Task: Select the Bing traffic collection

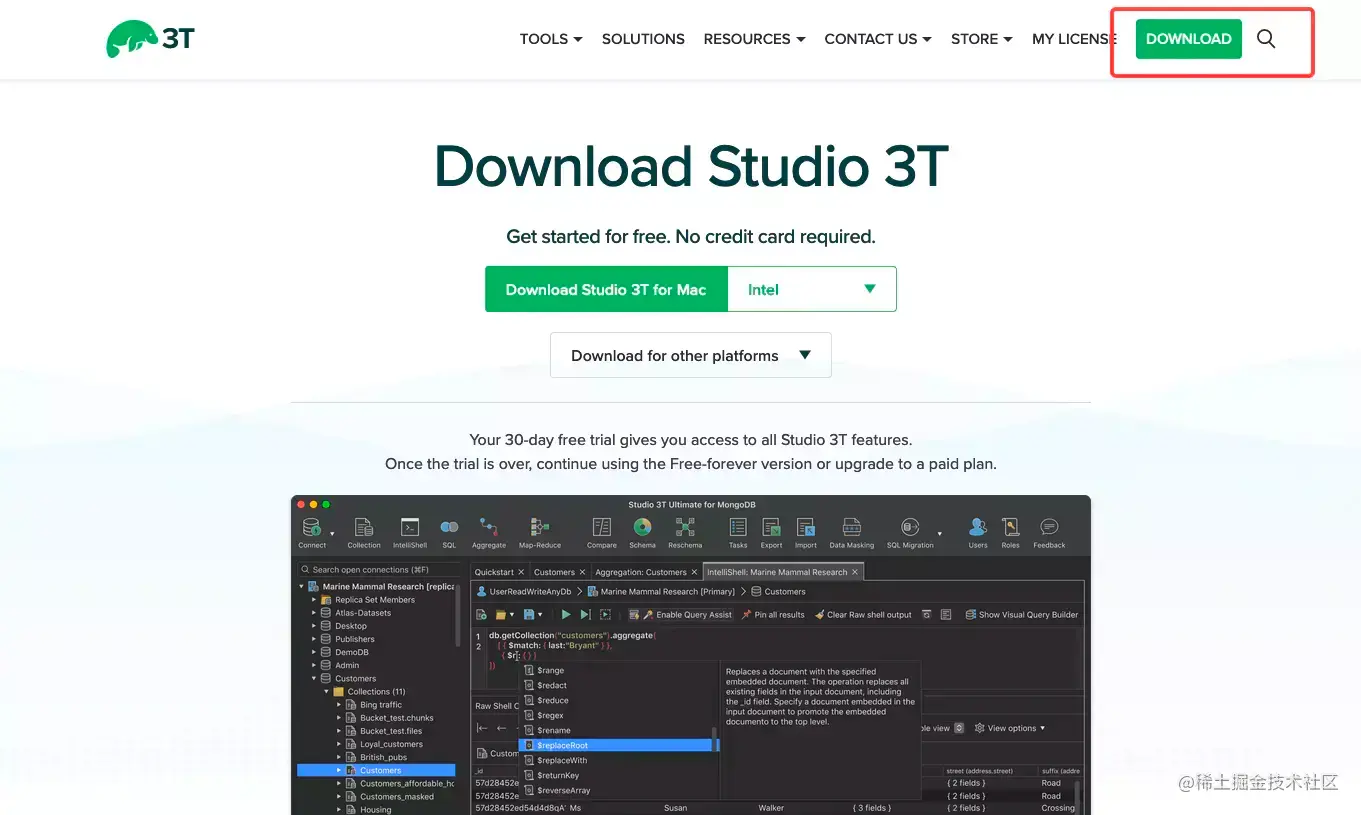Action: click(380, 705)
